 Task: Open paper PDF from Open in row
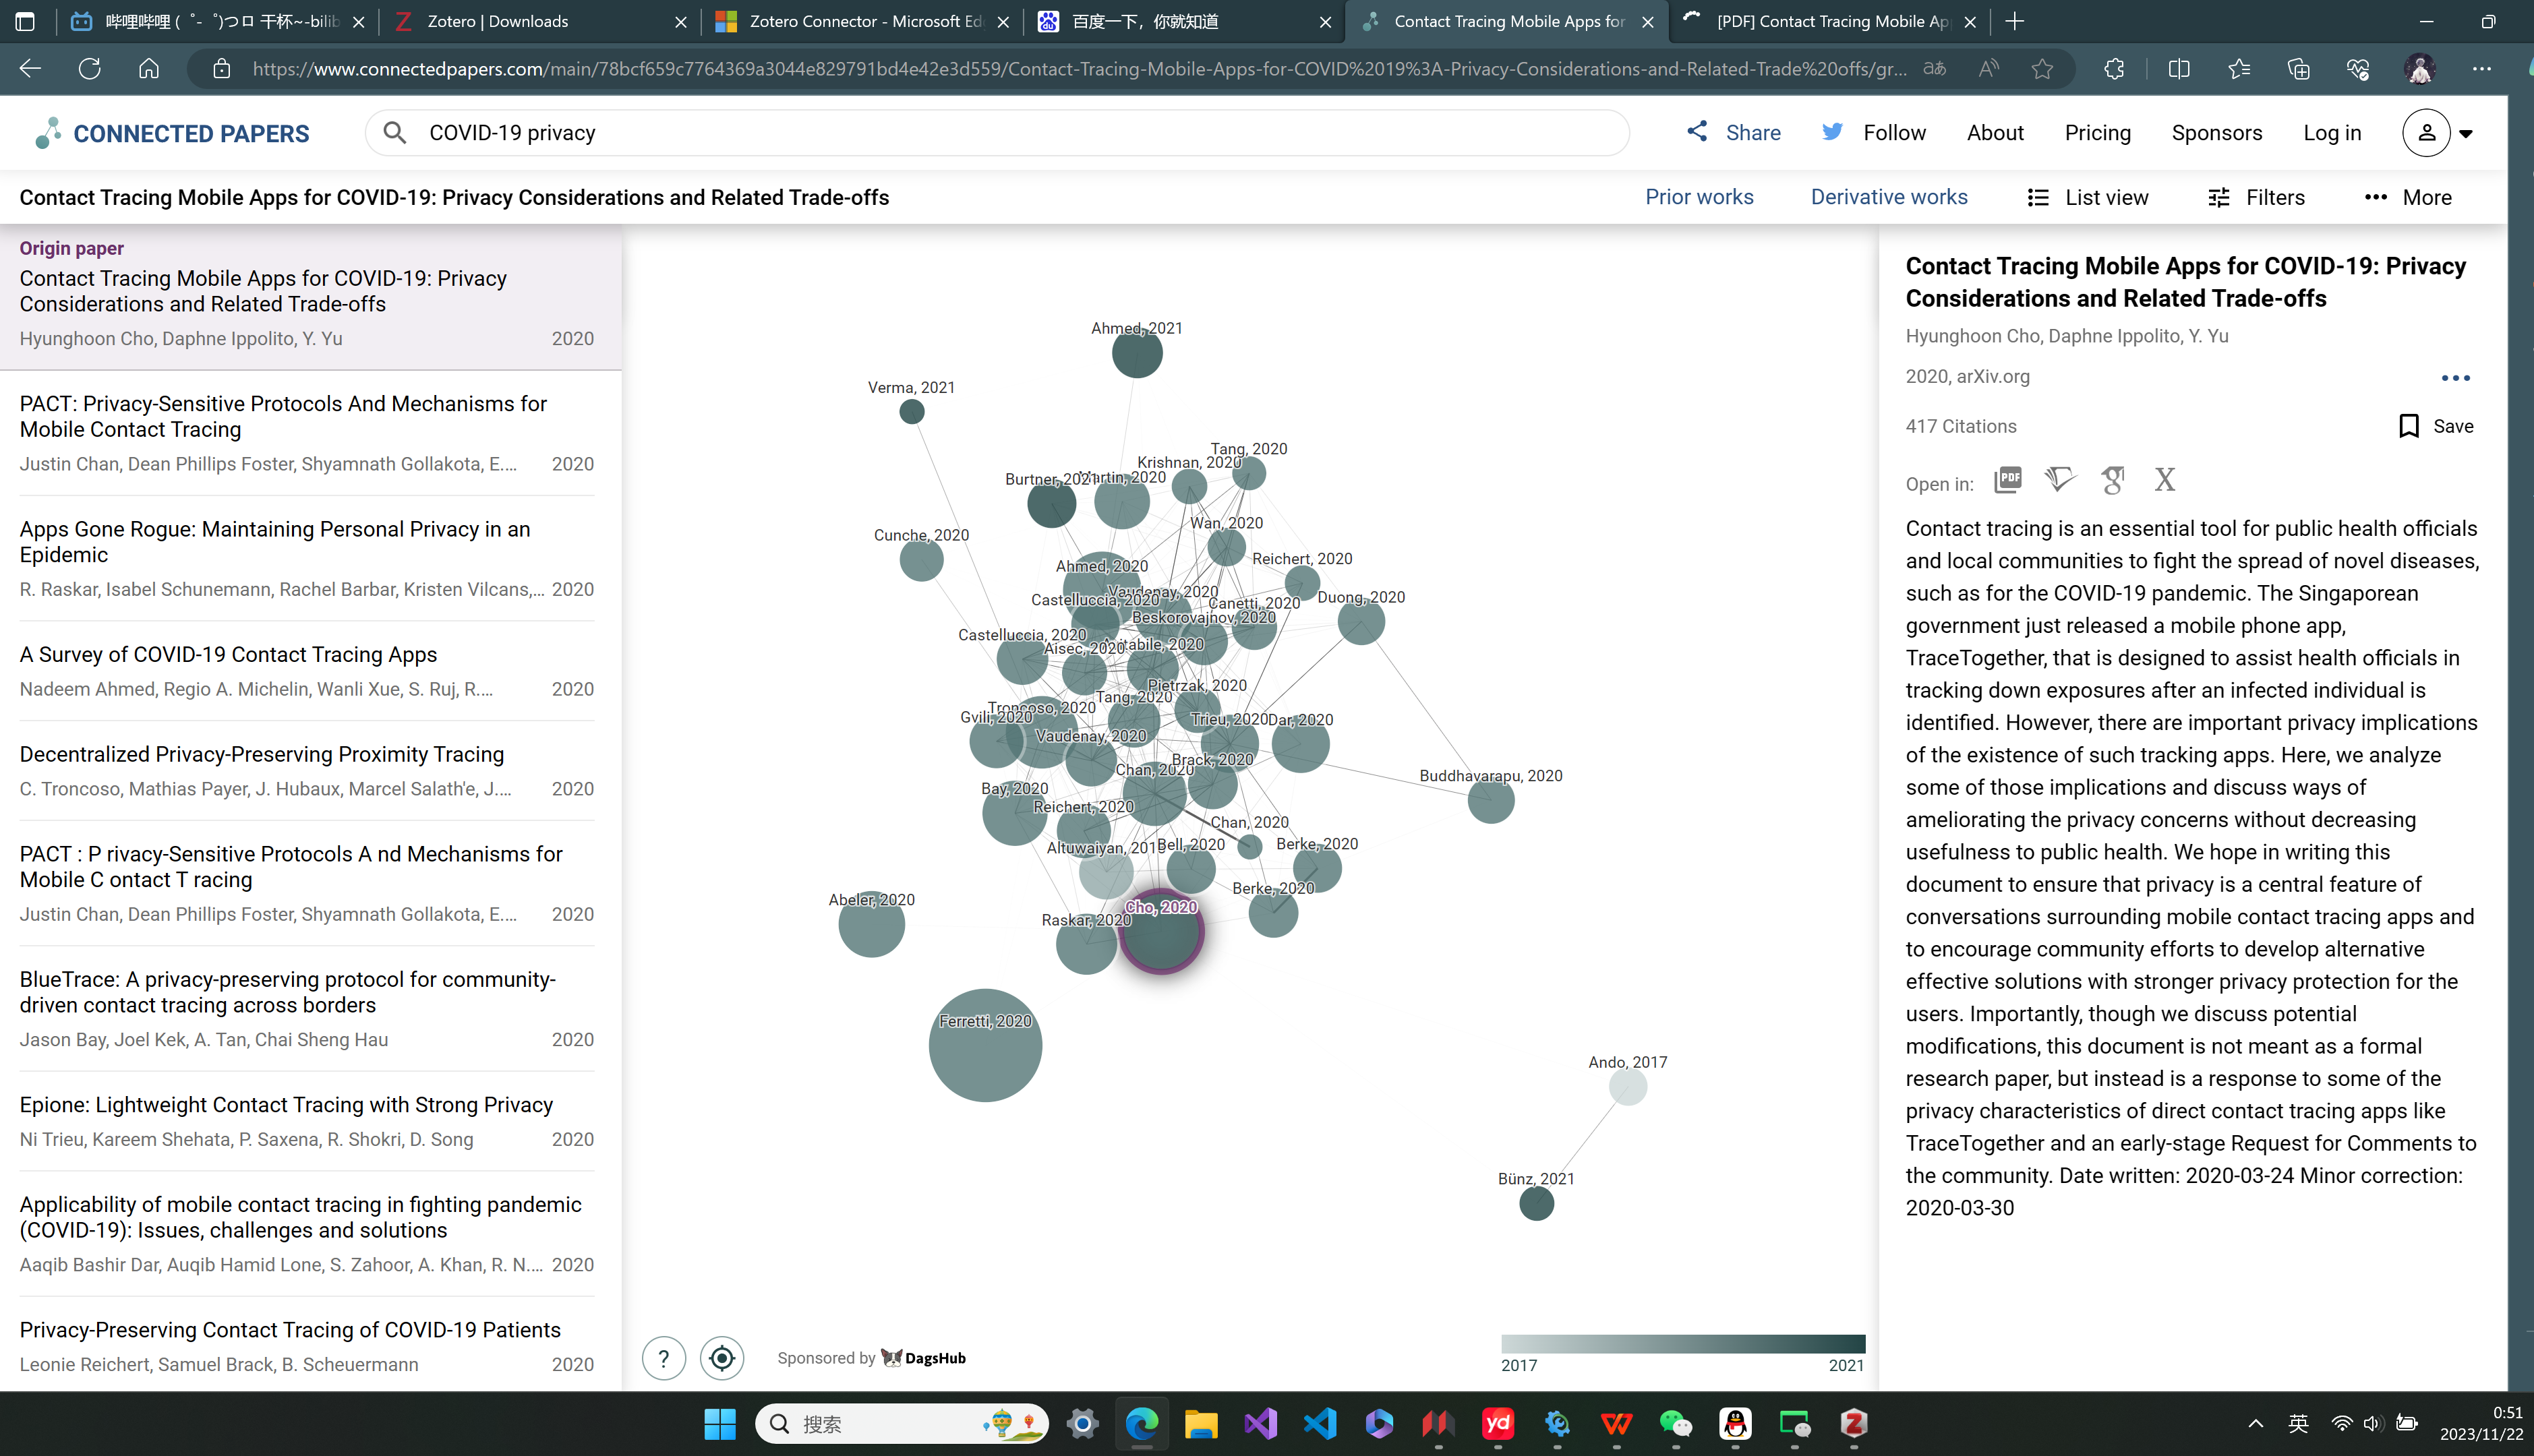pyautogui.click(x=2007, y=480)
